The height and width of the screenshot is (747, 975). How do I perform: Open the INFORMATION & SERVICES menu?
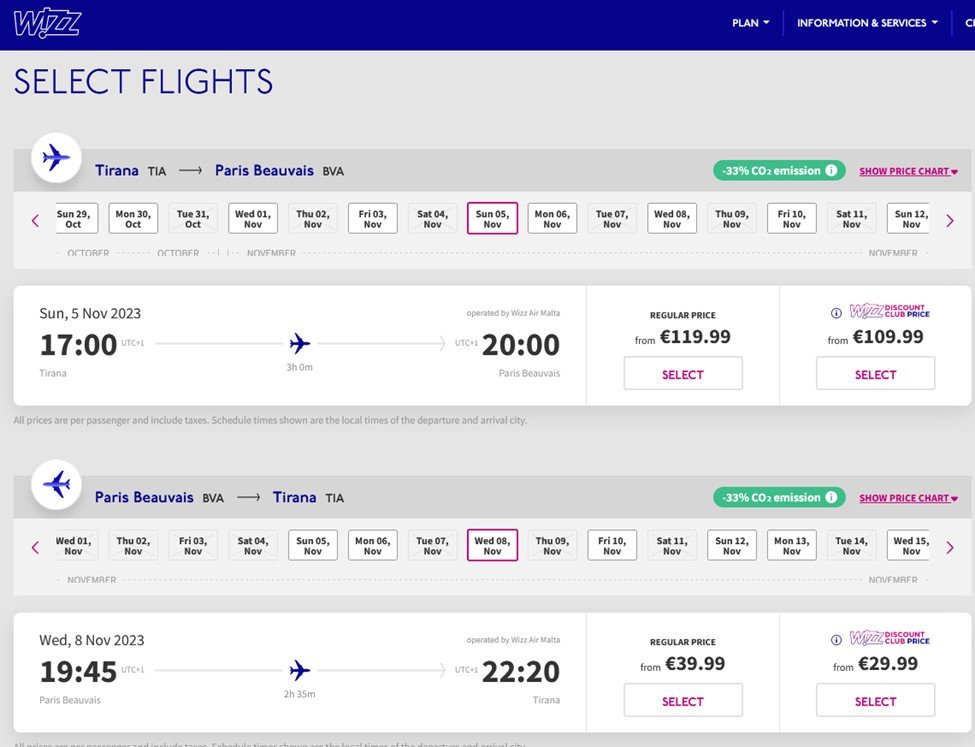(x=867, y=23)
